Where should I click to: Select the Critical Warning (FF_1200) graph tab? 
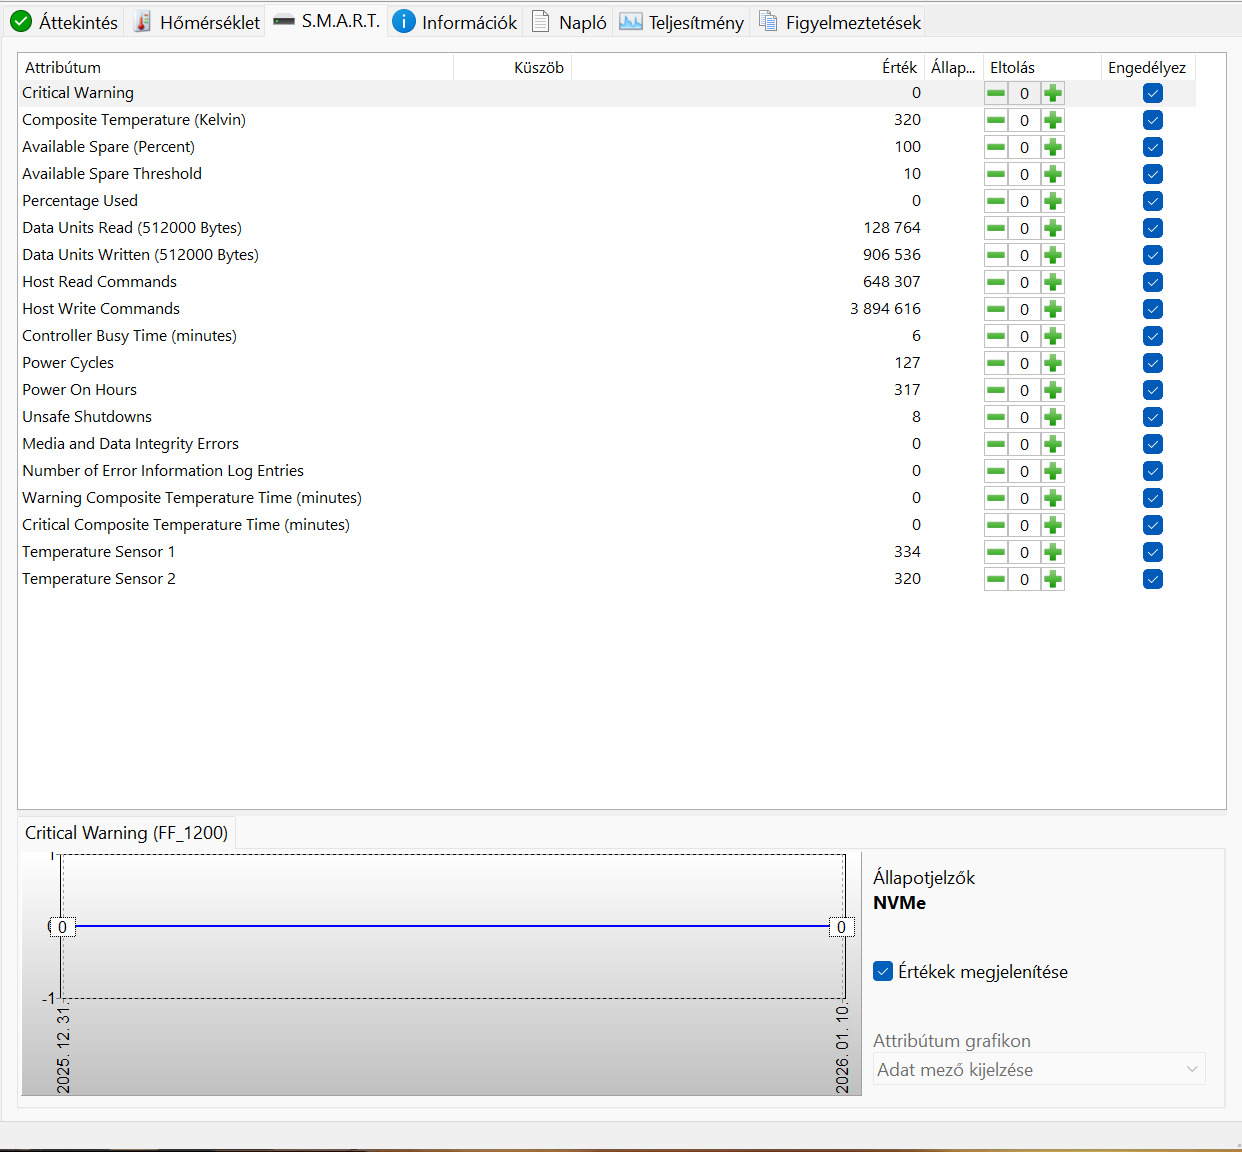tap(127, 832)
